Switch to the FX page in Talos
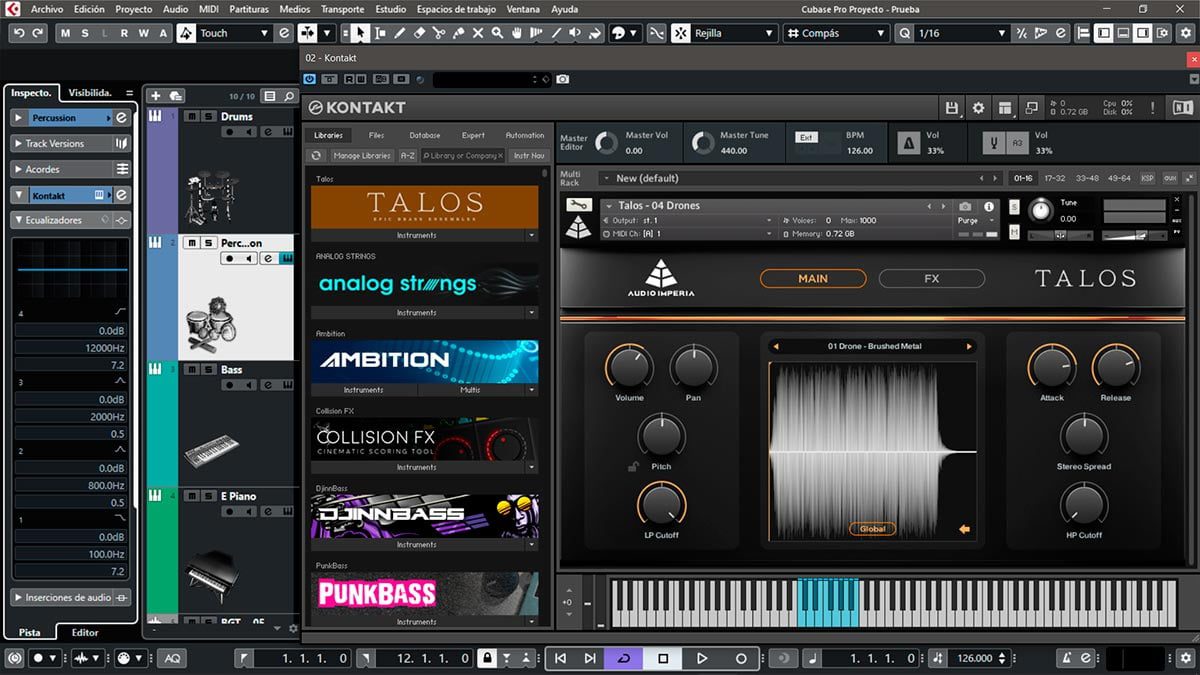1200x675 pixels. [x=931, y=279]
